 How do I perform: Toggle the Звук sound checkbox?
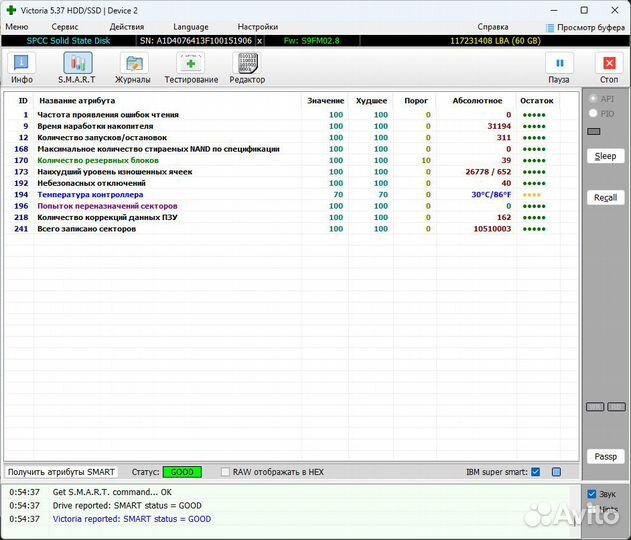(x=592, y=494)
